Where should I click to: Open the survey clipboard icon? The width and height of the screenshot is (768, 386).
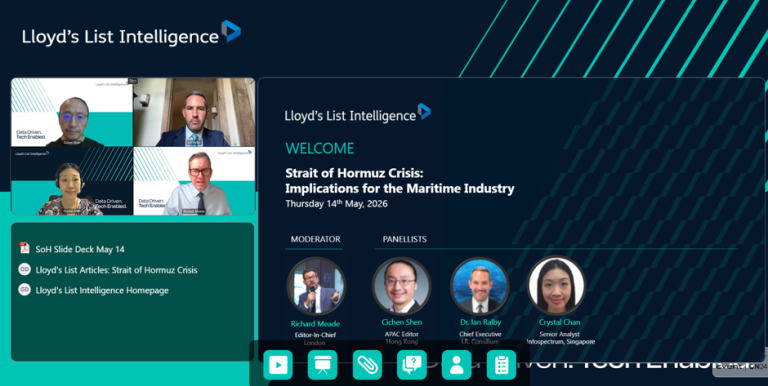point(502,364)
